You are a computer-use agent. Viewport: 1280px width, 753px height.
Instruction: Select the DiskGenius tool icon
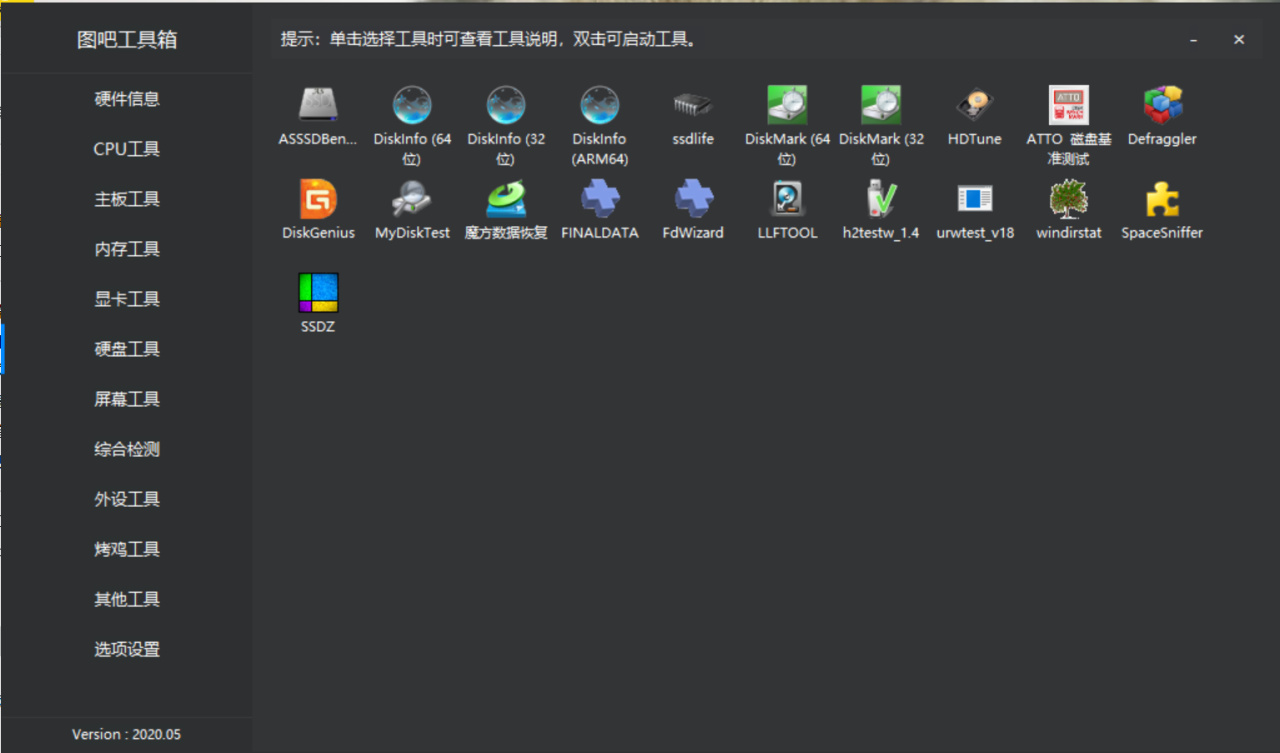click(x=318, y=199)
